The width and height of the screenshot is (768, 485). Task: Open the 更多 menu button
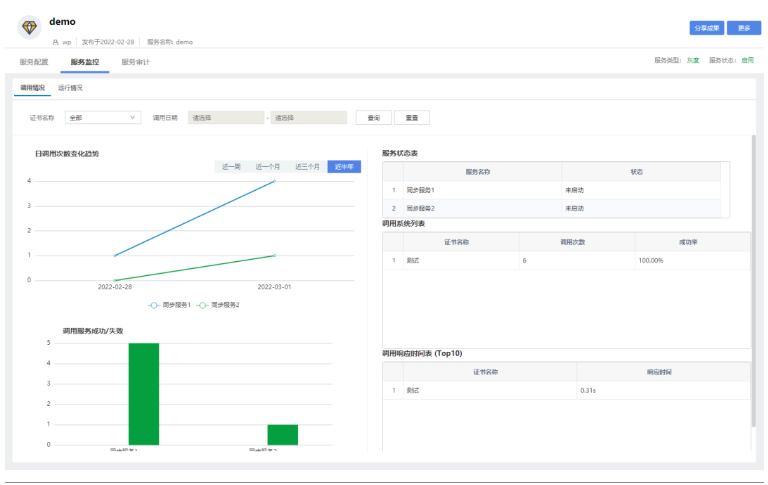click(x=743, y=28)
